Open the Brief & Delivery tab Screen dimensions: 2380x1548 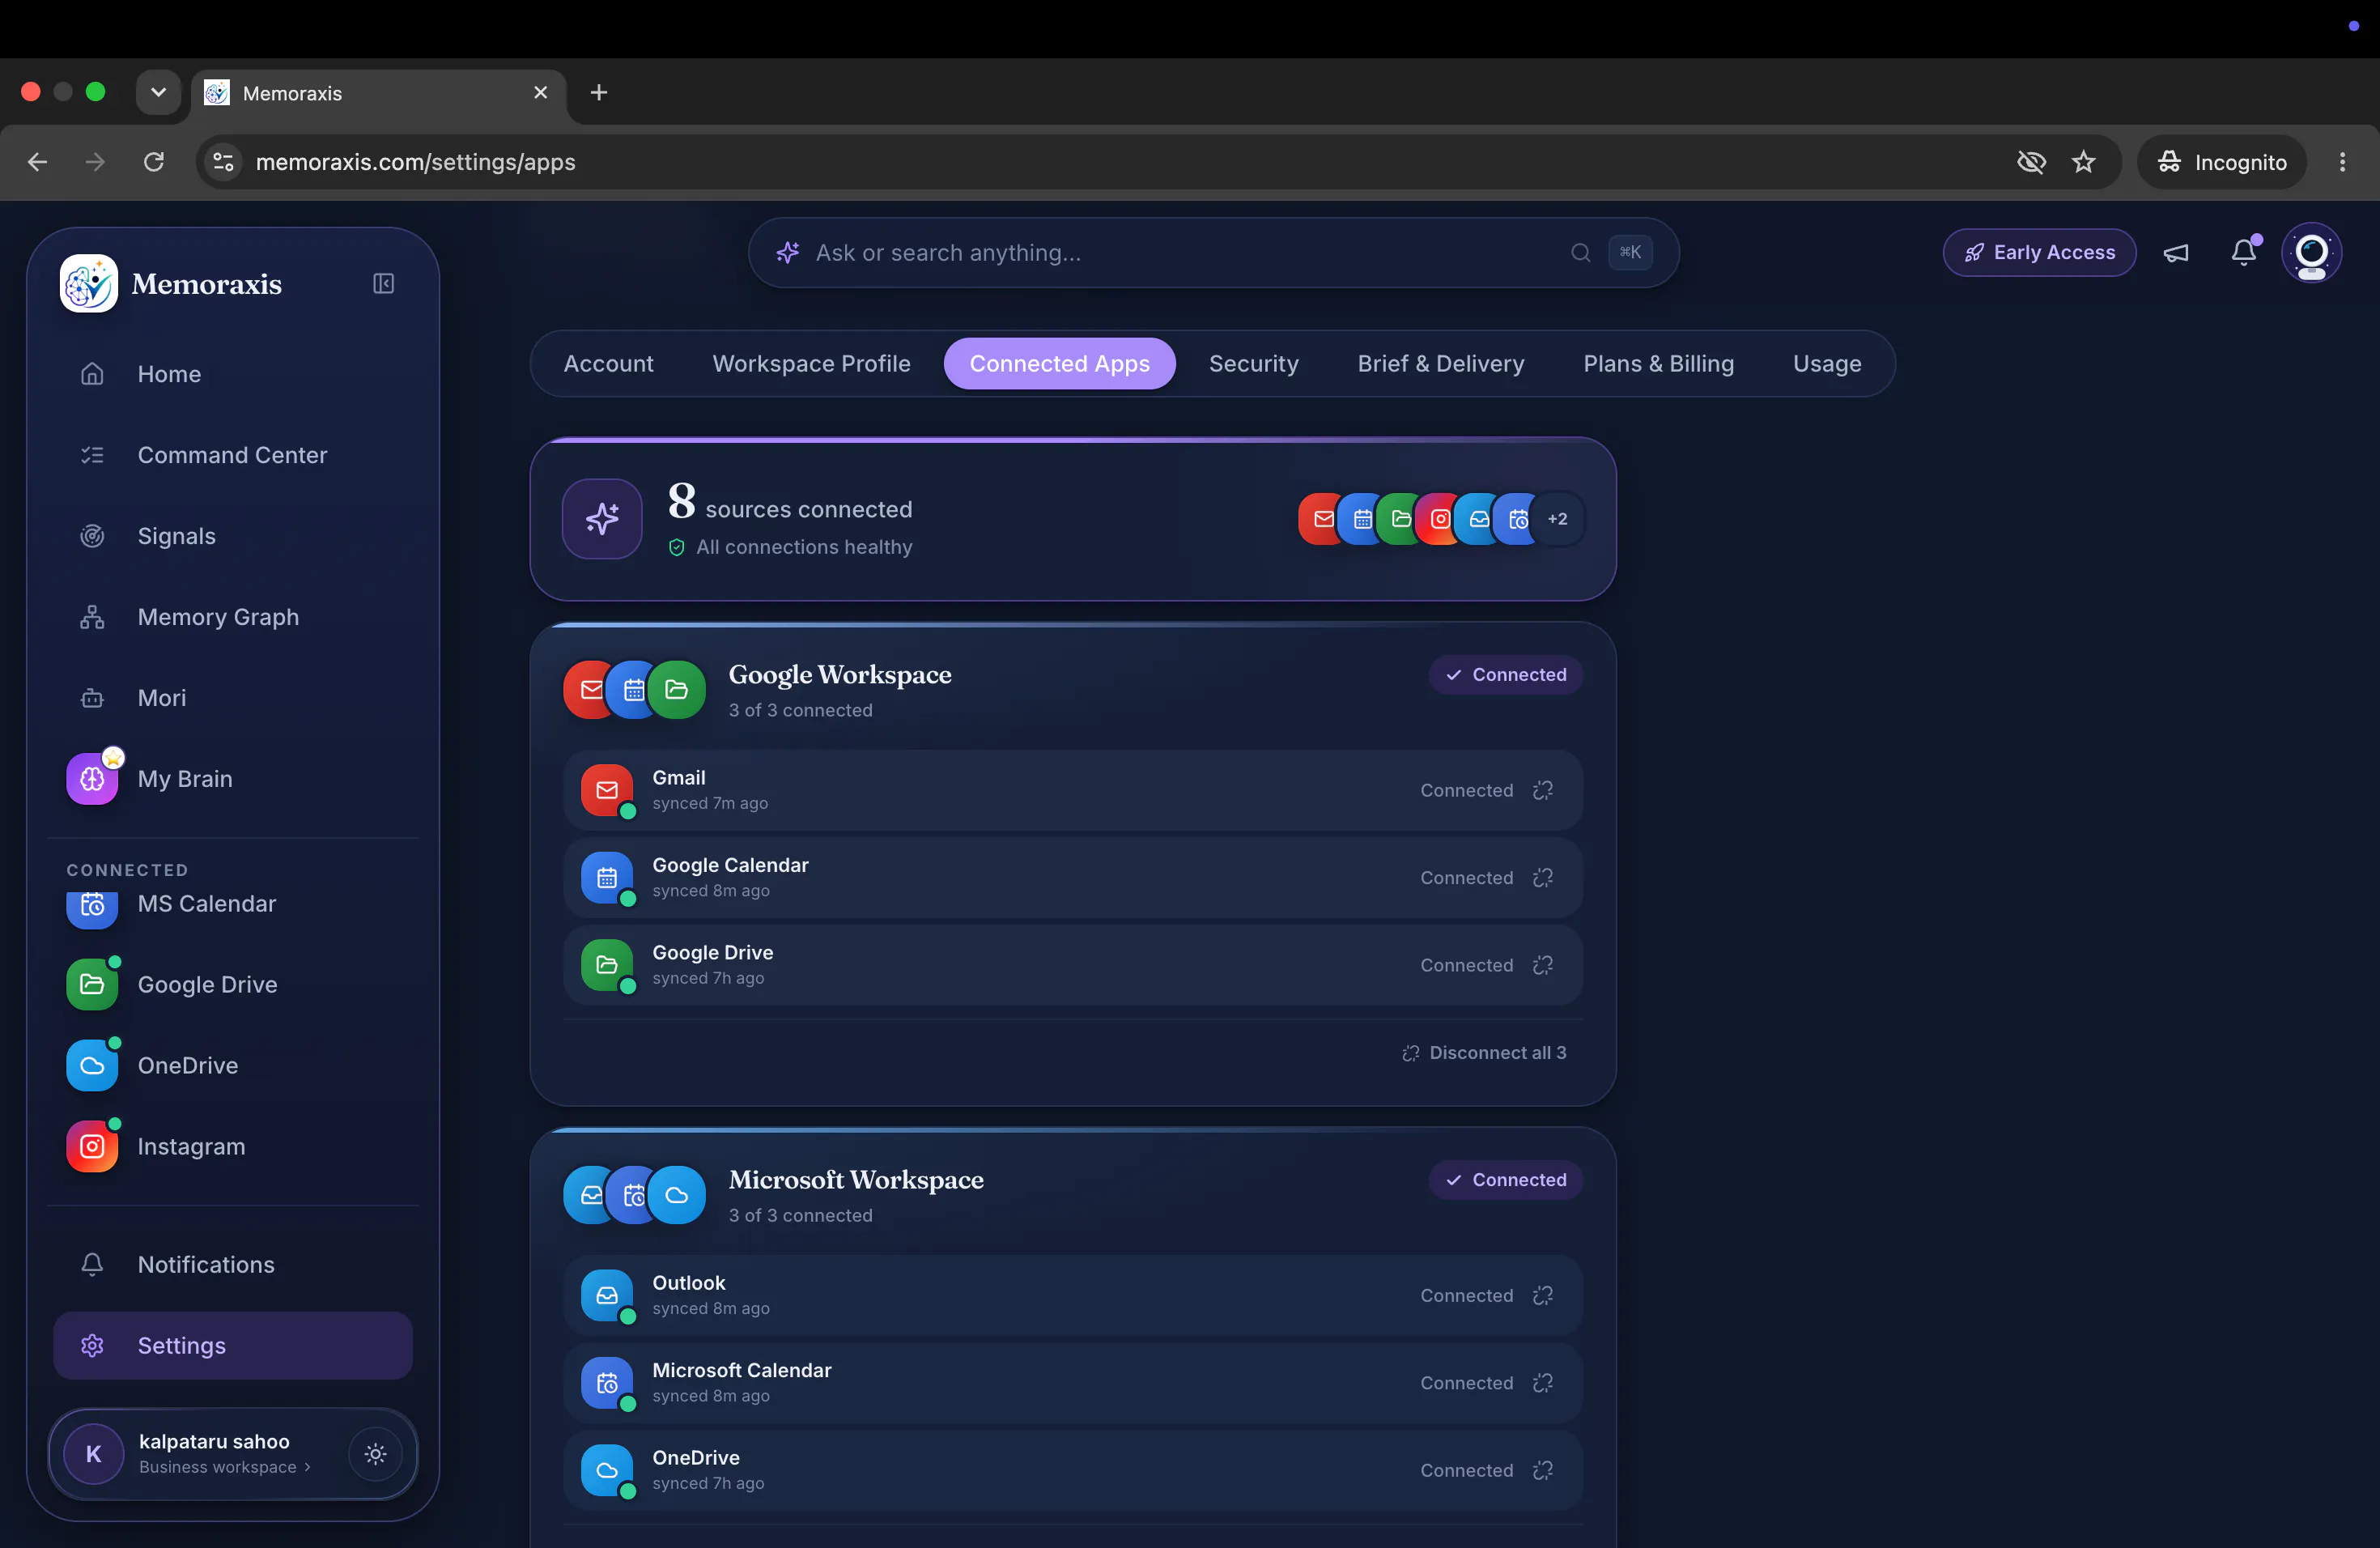1440,364
